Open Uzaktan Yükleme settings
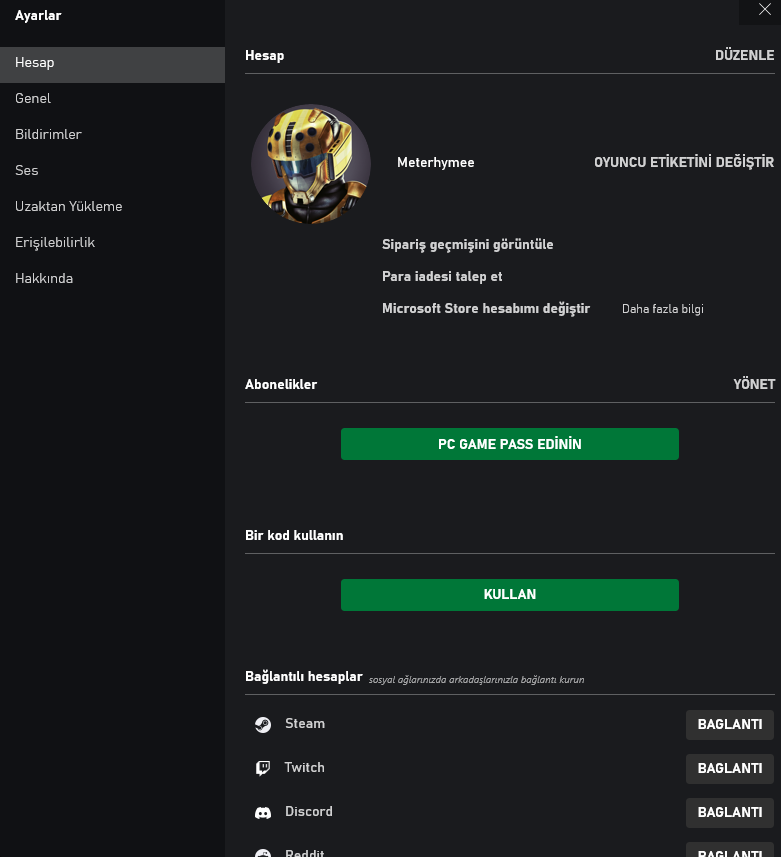This screenshot has width=781, height=857. coord(68,206)
